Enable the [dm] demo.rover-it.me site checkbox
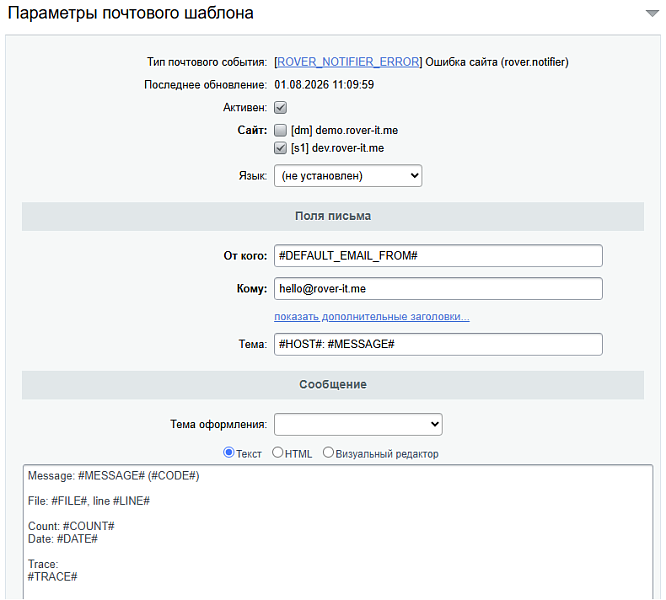 pos(280,130)
